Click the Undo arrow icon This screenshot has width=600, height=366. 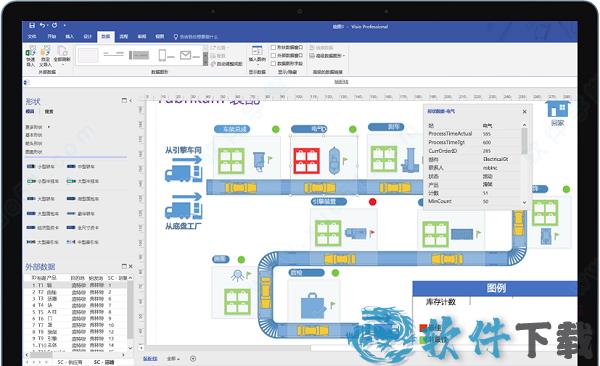pos(42,25)
